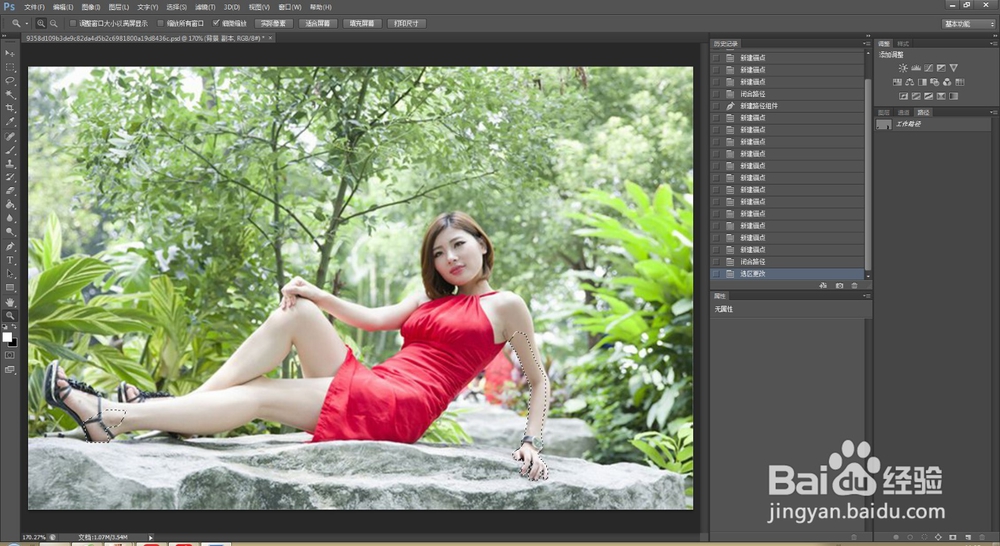The height and width of the screenshot is (546, 1000).
Task: Select the 工作路径 path thumbnail
Action: 884,124
